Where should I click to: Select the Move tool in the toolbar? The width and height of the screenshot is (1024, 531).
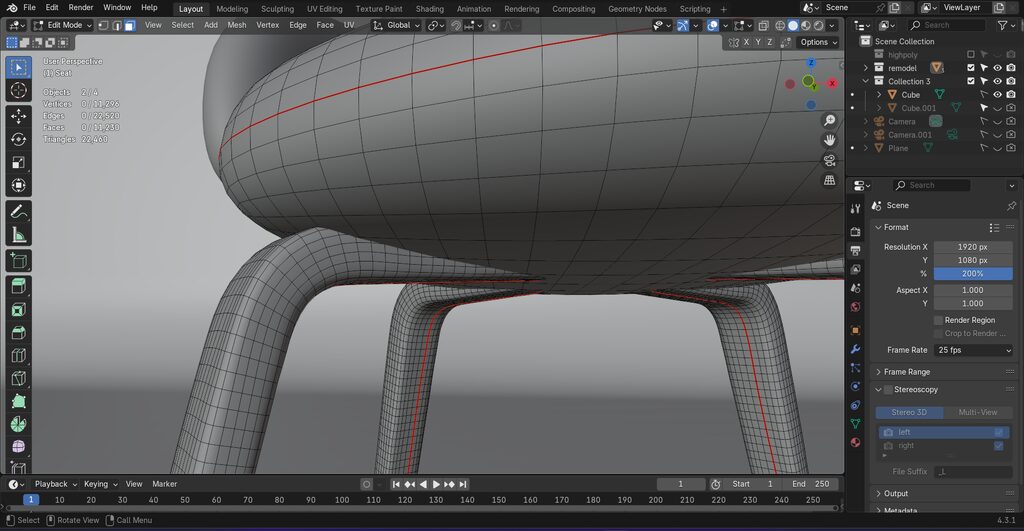[x=19, y=115]
